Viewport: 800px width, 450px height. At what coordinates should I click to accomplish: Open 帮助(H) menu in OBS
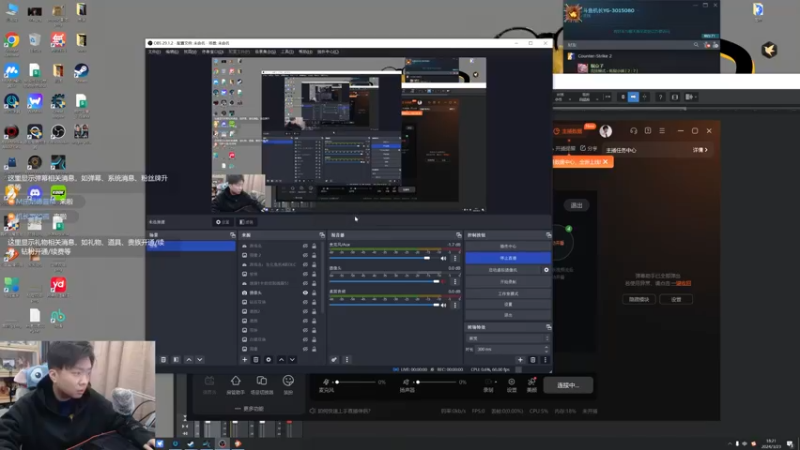tap(305, 52)
